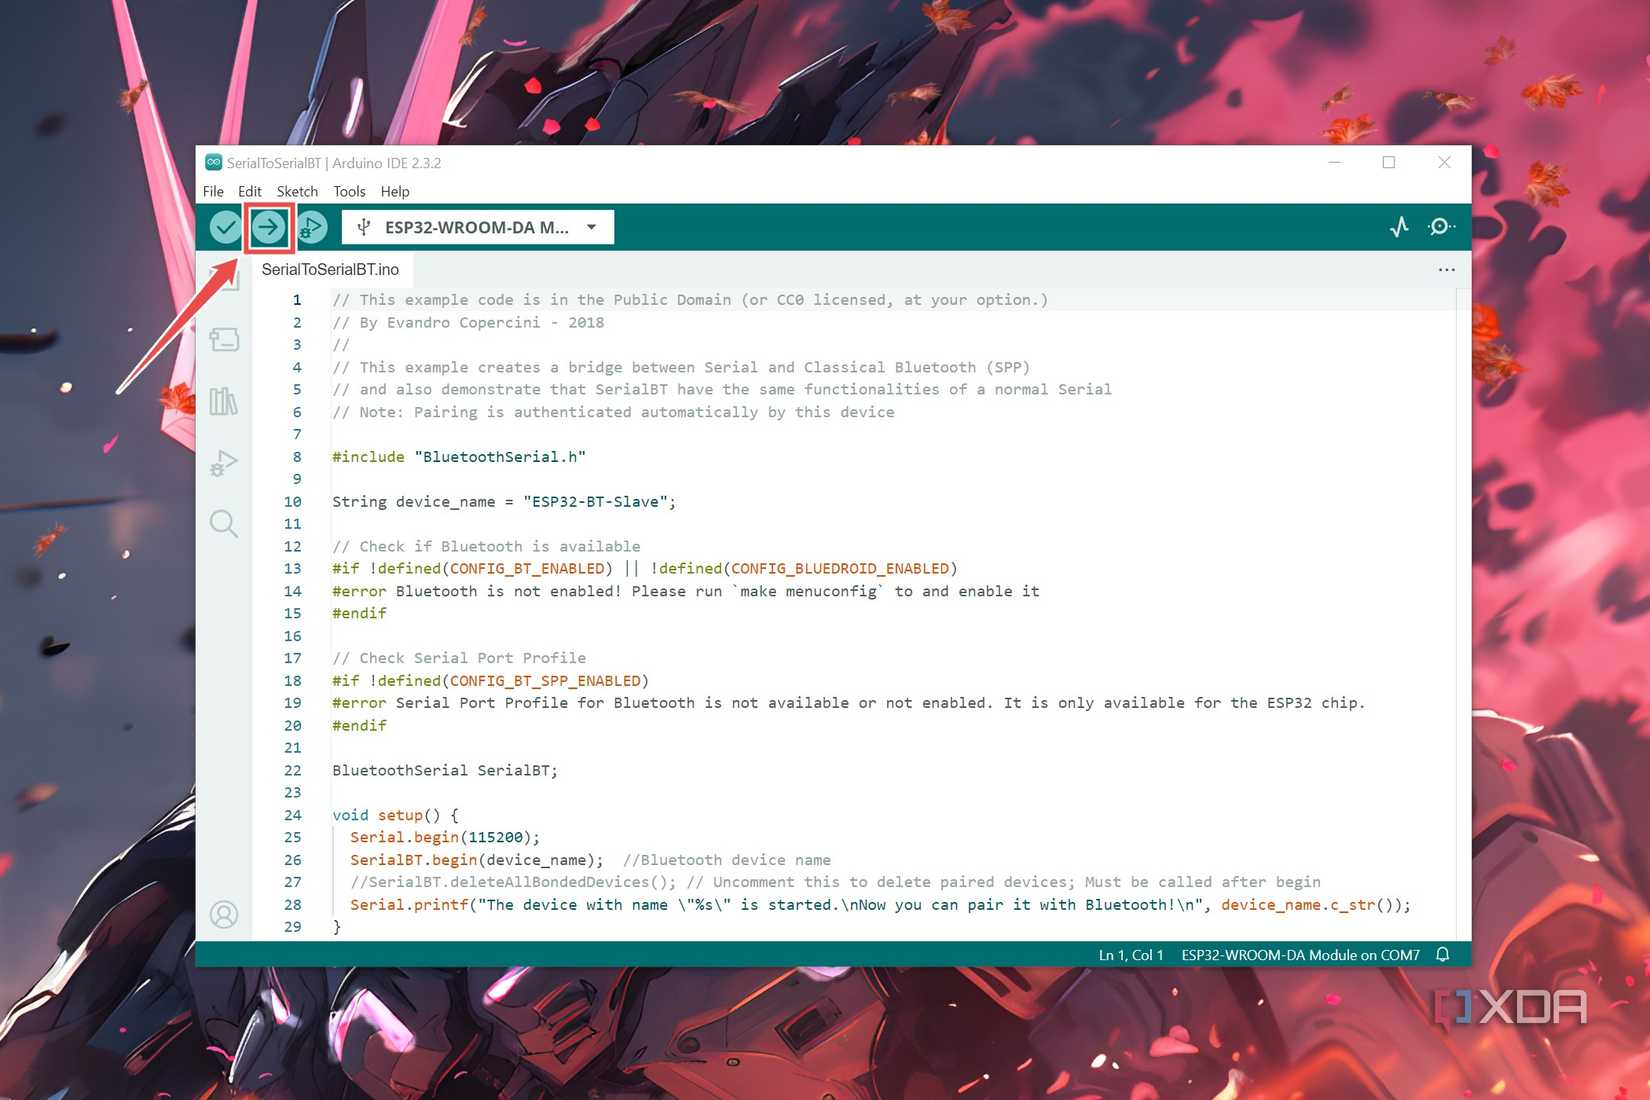This screenshot has width=1650, height=1100.
Task: Click the Serial.printf statement on line 28
Action: (880, 905)
